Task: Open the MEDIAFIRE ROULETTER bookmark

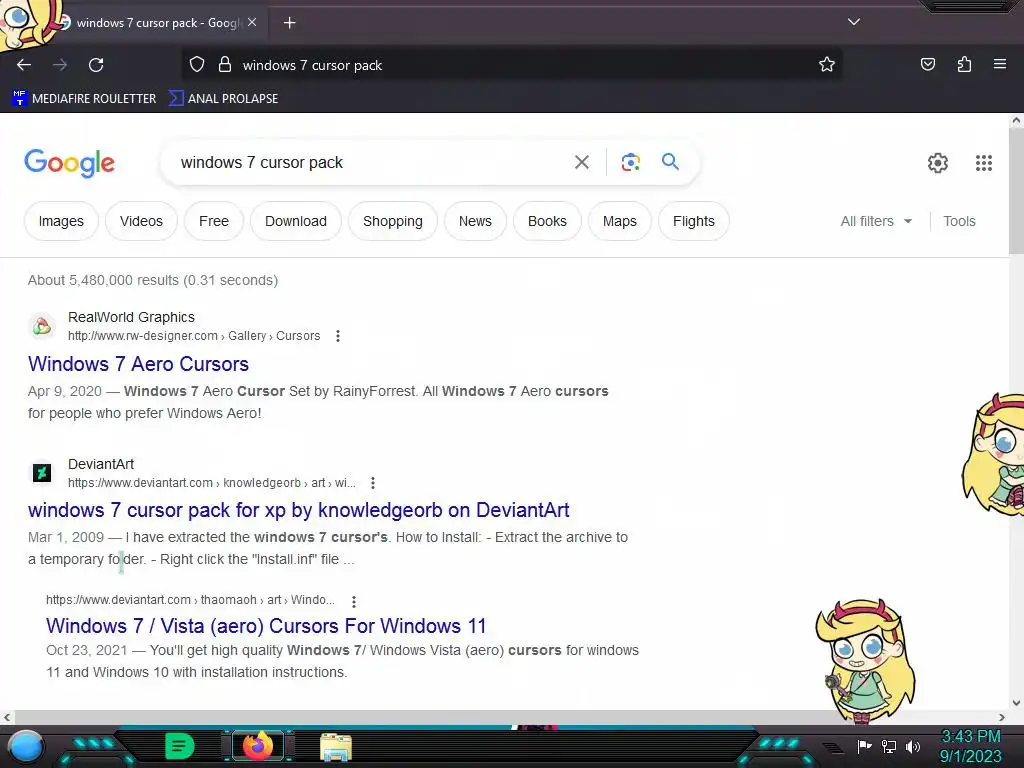Action: tap(84, 99)
